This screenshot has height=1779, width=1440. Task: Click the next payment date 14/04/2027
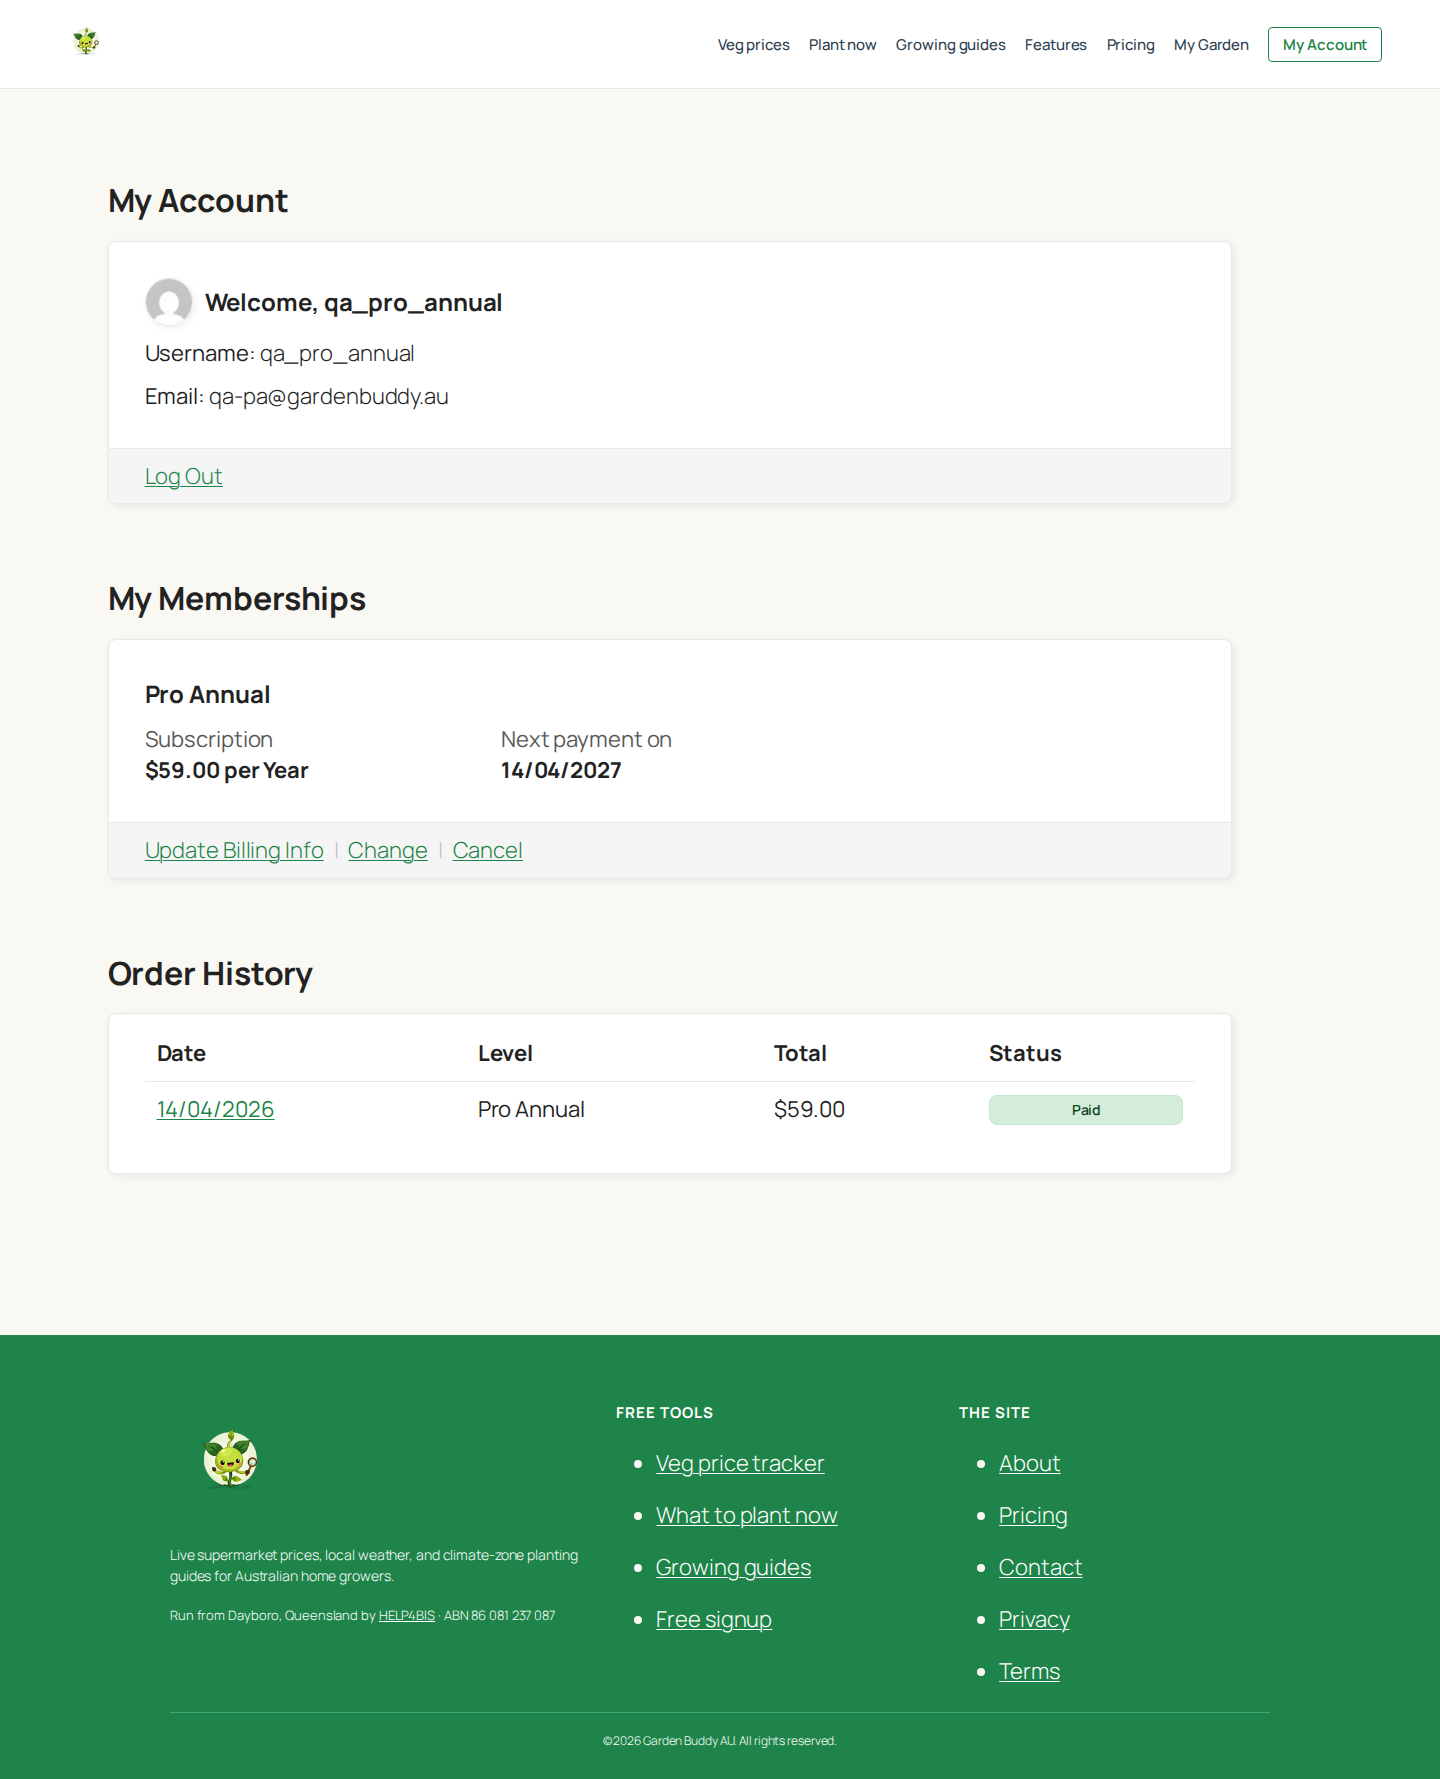point(561,771)
